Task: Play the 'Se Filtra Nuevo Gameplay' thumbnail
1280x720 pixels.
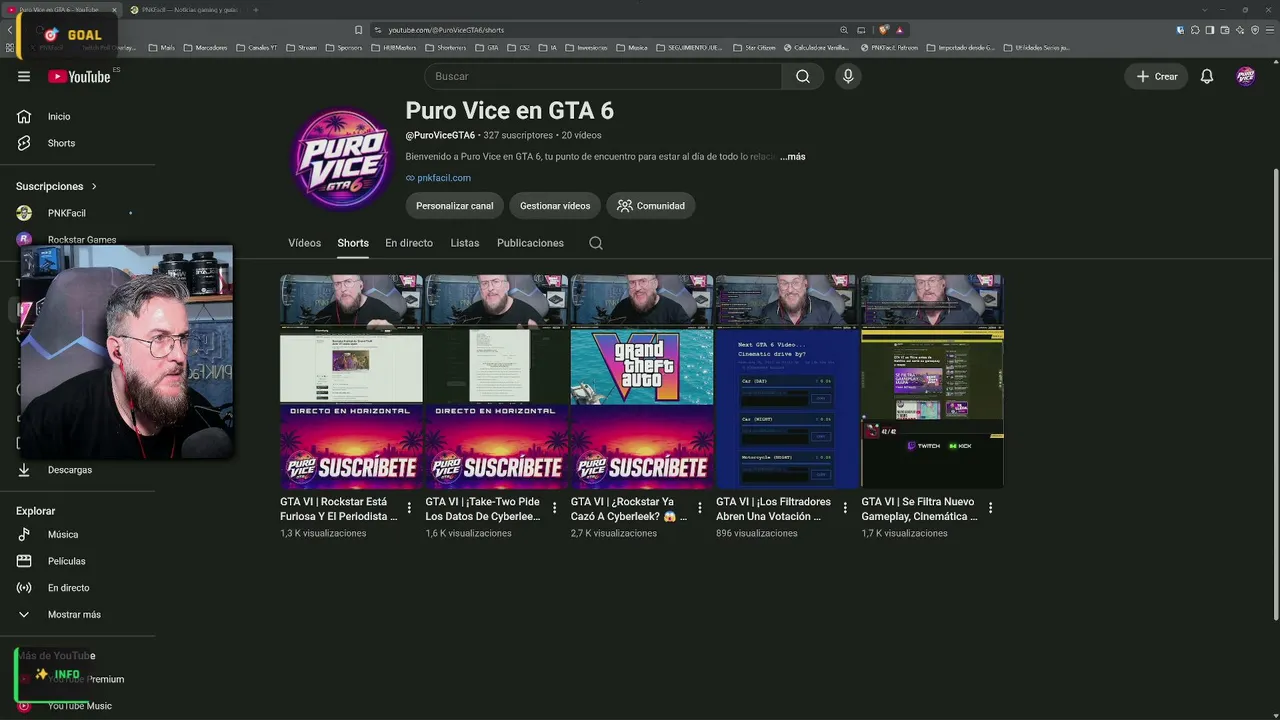Action: pyautogui.click(x=932, y=382)
